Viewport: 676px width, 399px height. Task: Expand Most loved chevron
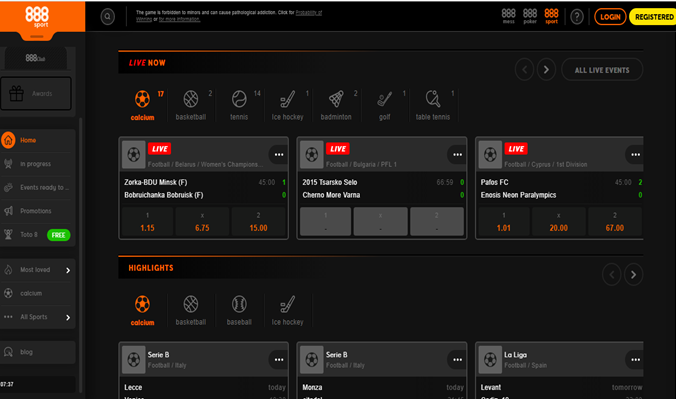pyautogui.click(x=68, y=270)
